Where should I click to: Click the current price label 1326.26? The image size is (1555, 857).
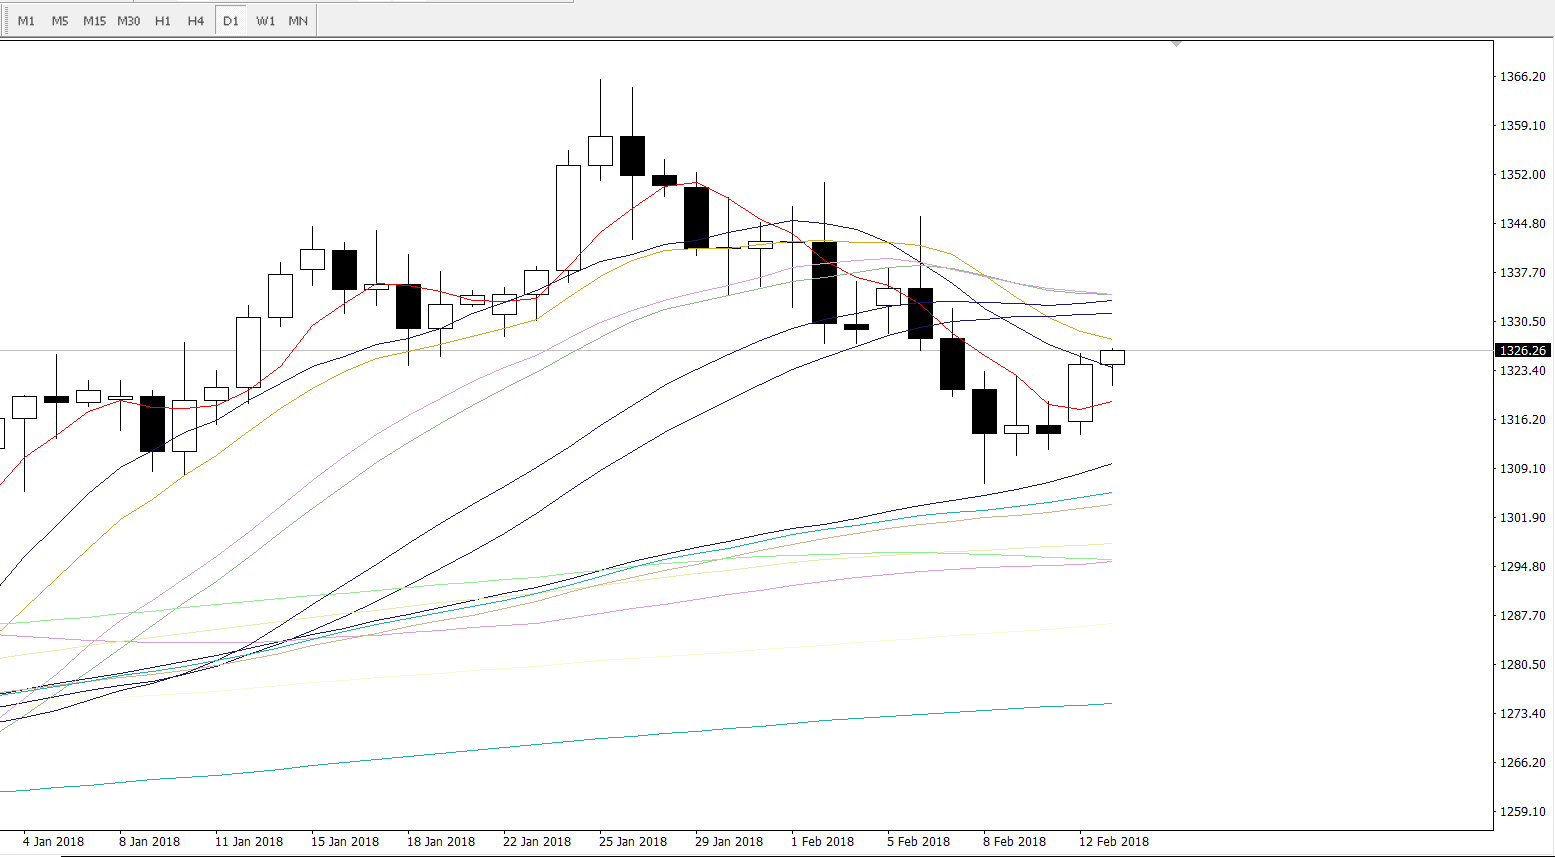tap(1522, 351)
